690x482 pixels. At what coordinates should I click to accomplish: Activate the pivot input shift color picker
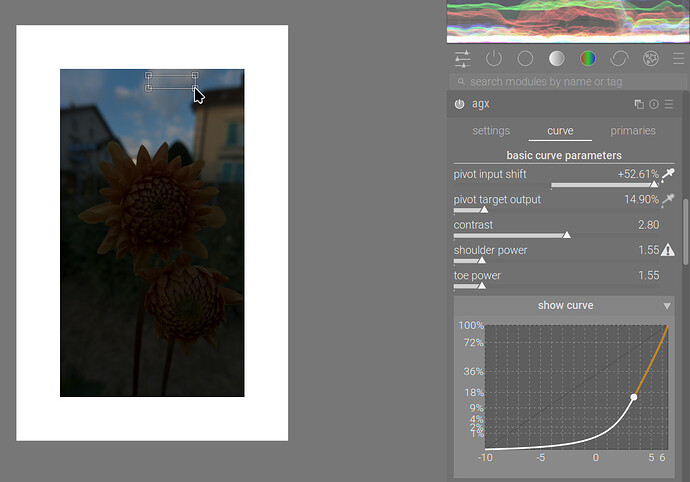[668, 175]
